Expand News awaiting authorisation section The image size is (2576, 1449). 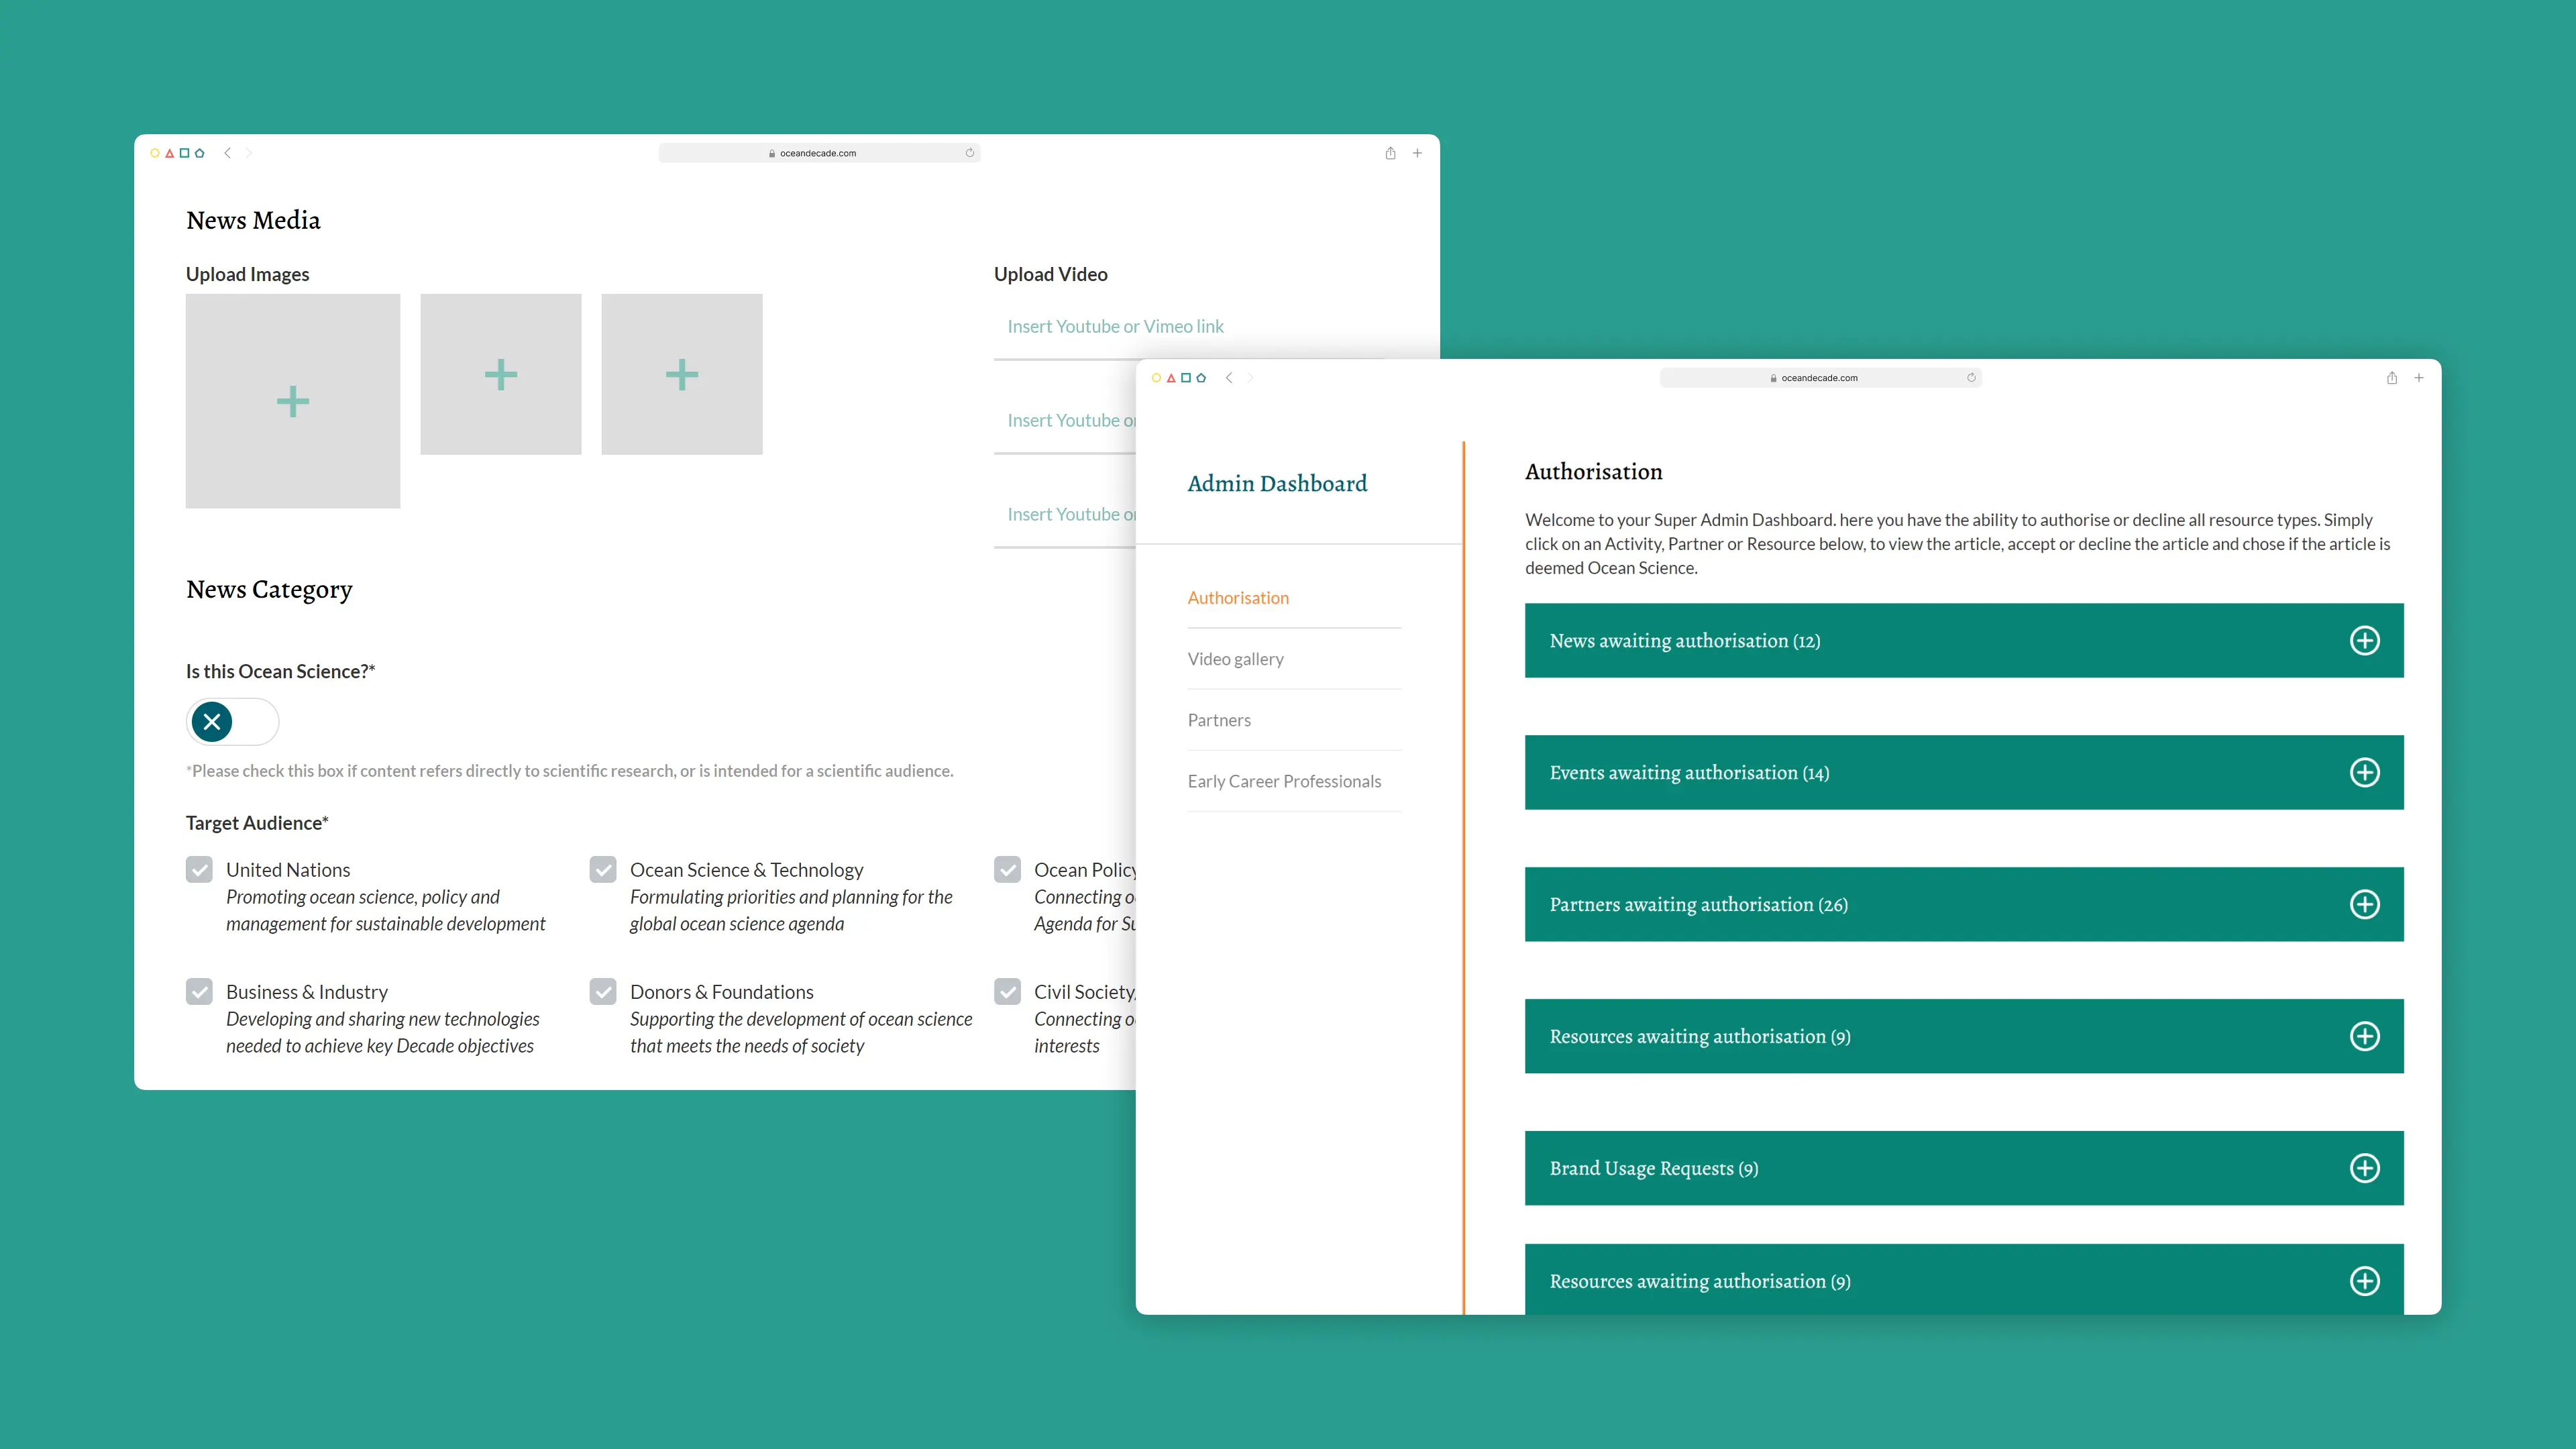(x=2364, y=640)
